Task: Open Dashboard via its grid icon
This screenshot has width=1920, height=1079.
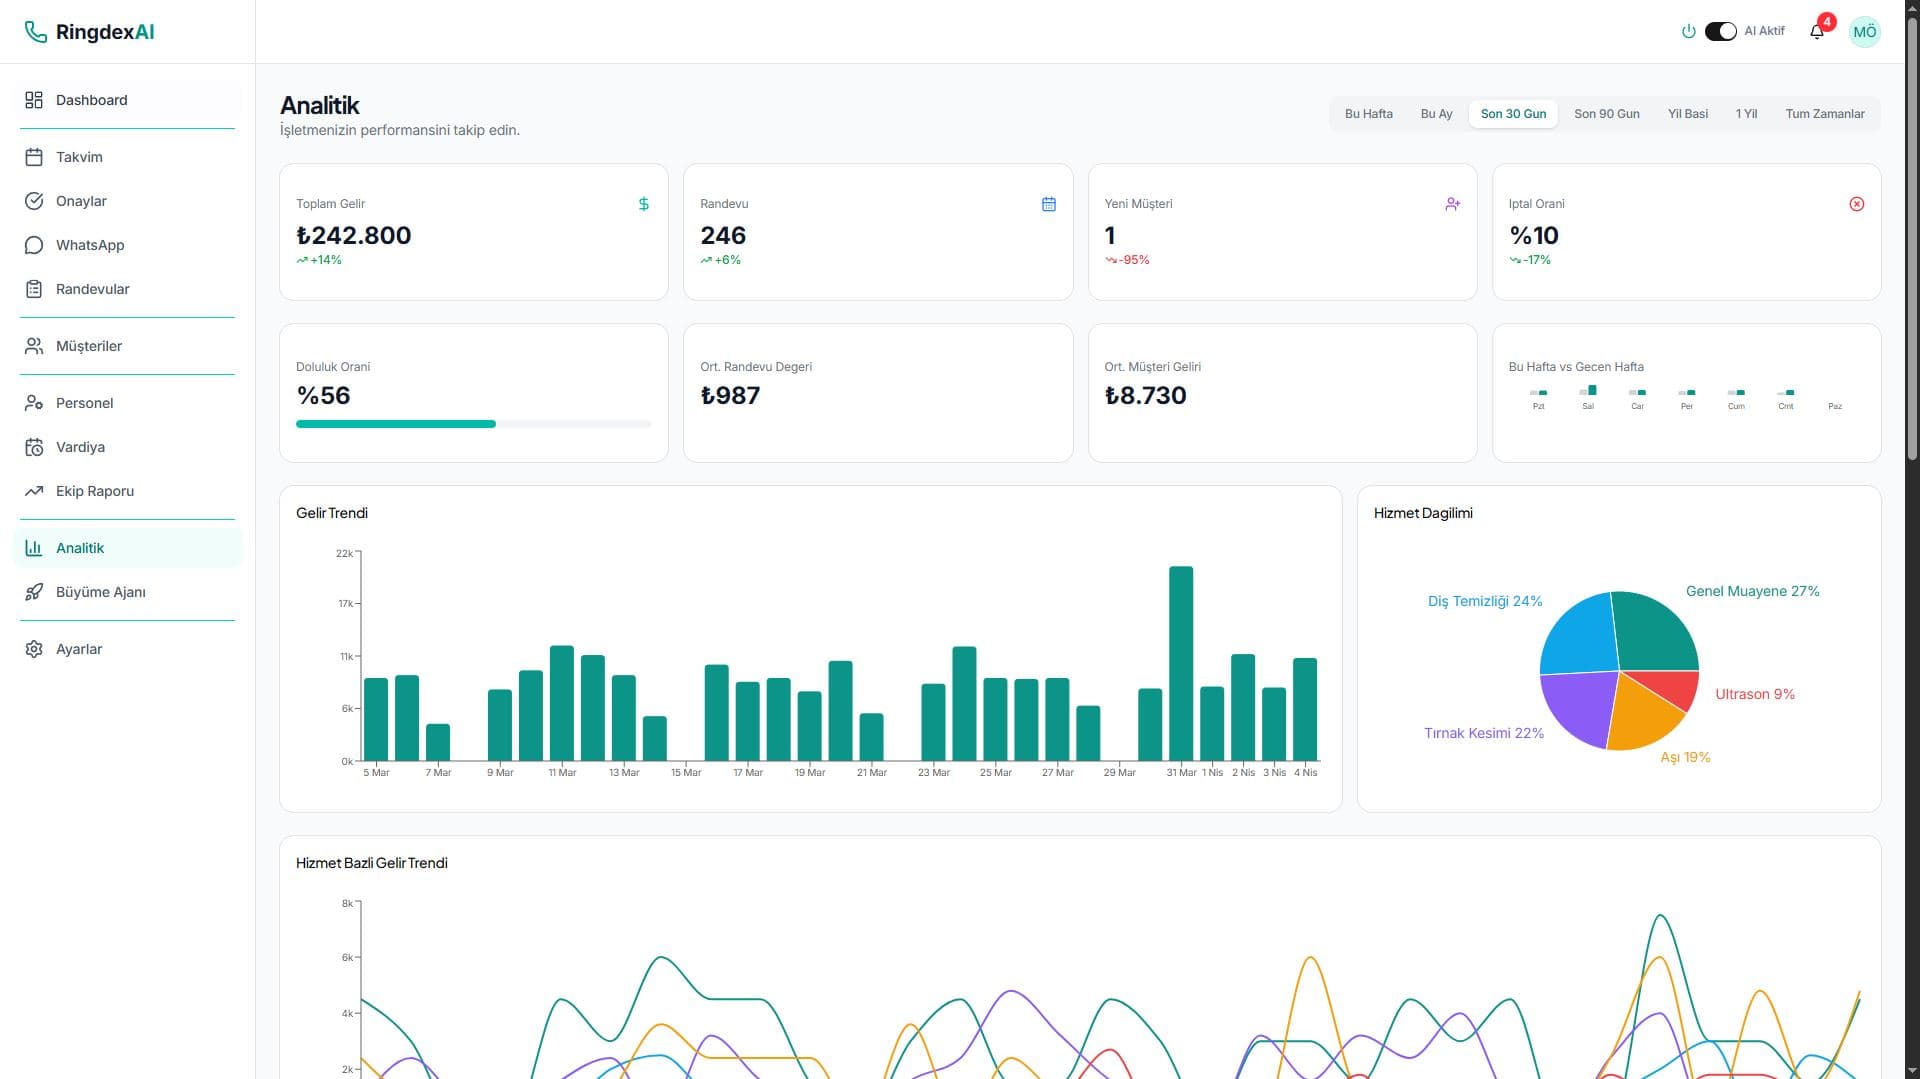Action: [34, 100]
